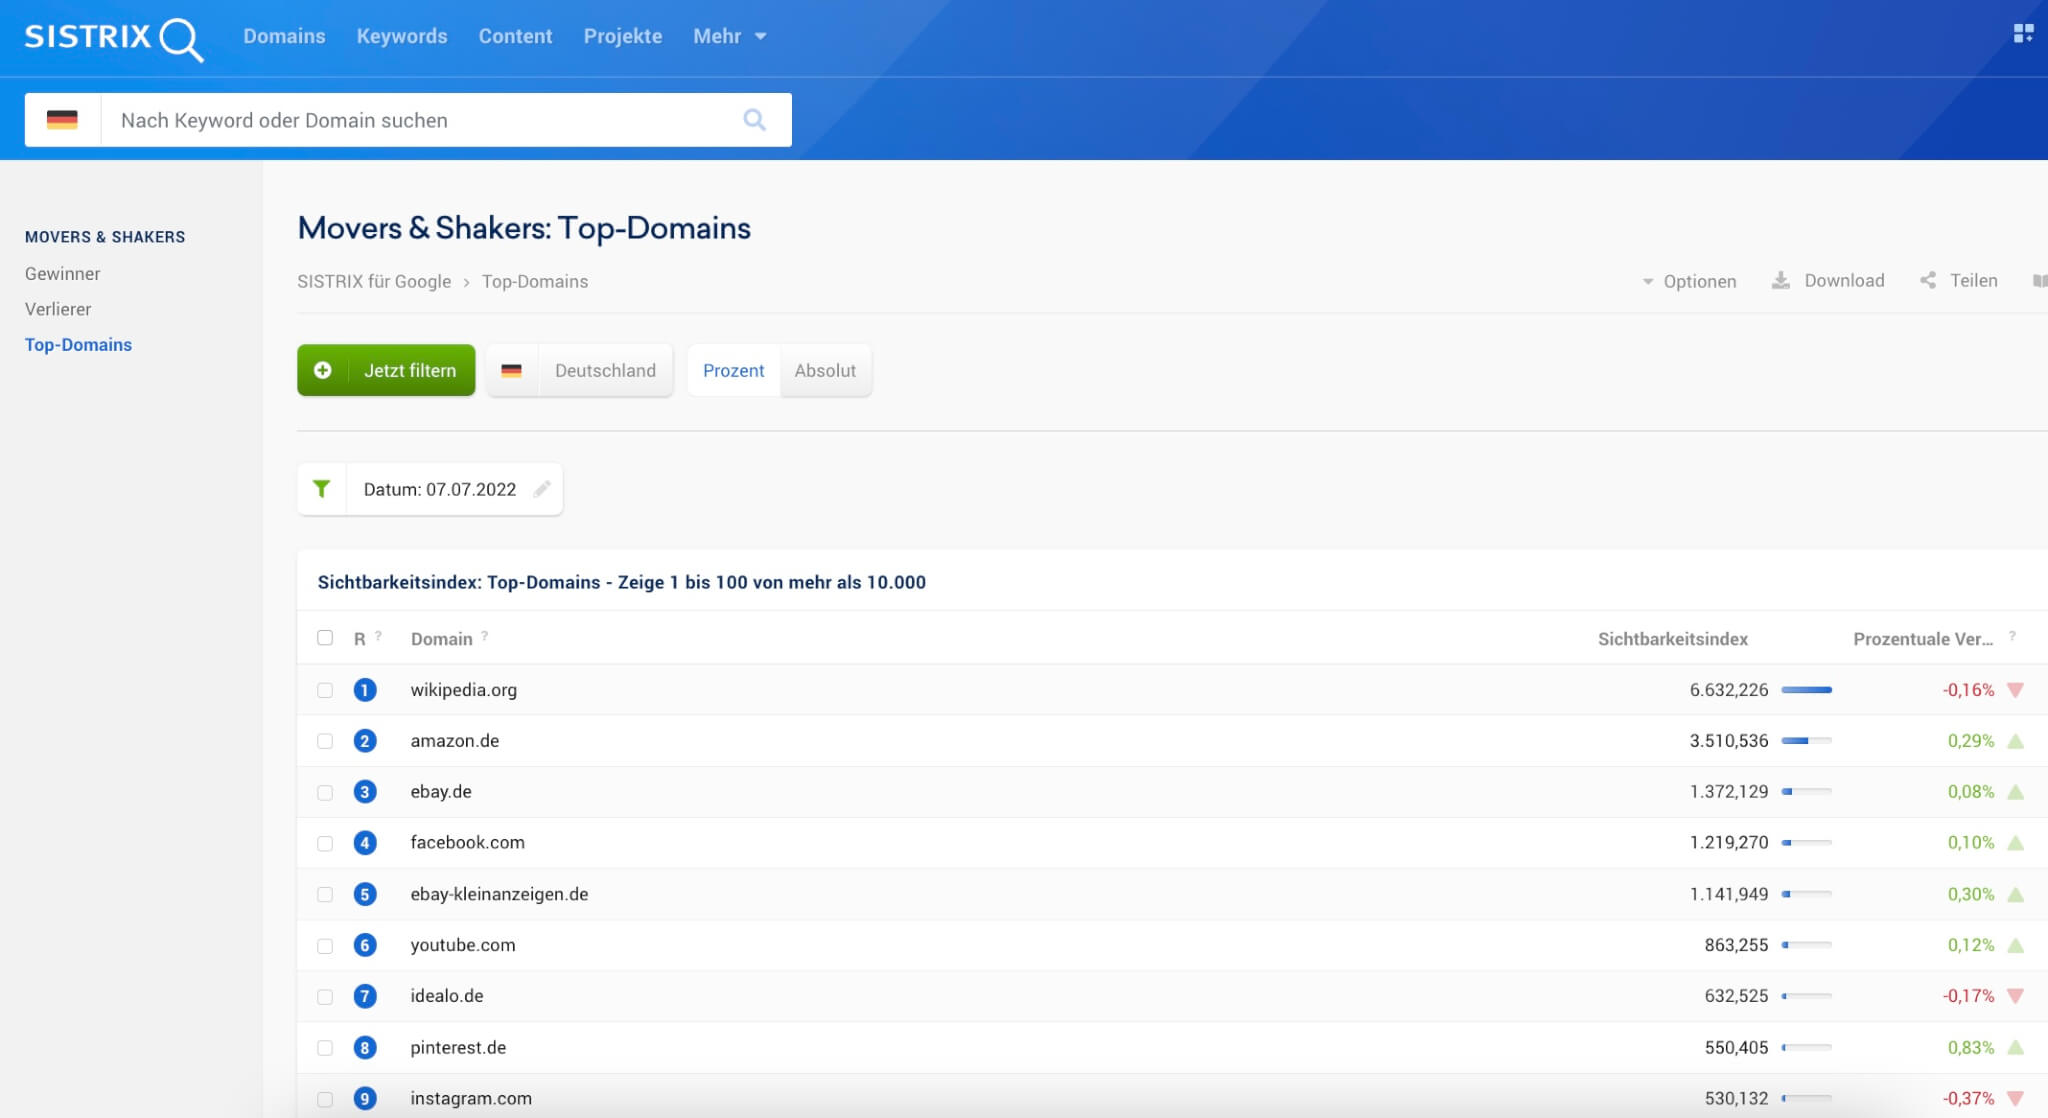The width and height of the screenshot is (2048, 1118).
Task: Check the pinterest.de row checkbox
Action: click(x=325, y=1047)
